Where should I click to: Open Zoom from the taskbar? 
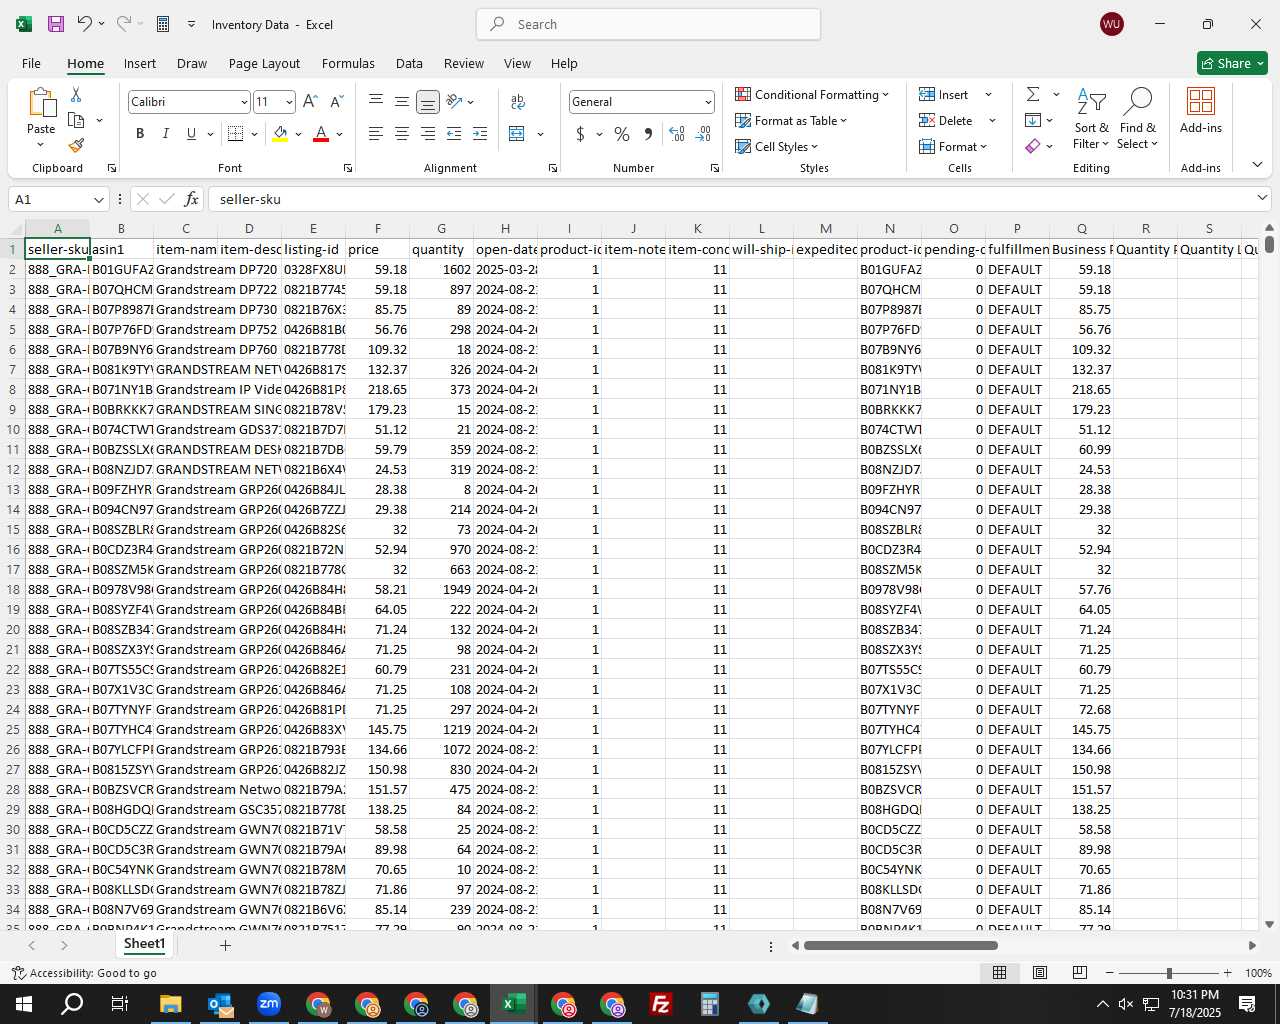[269, 1004]
